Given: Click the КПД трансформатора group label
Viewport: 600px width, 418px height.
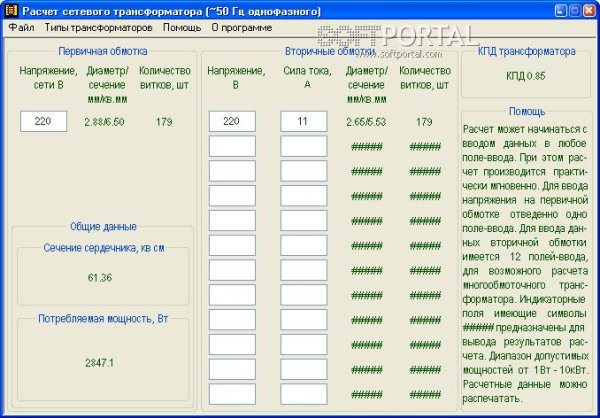Looking at the screenshot, I should pyautogui.click(x=527, y=51).
